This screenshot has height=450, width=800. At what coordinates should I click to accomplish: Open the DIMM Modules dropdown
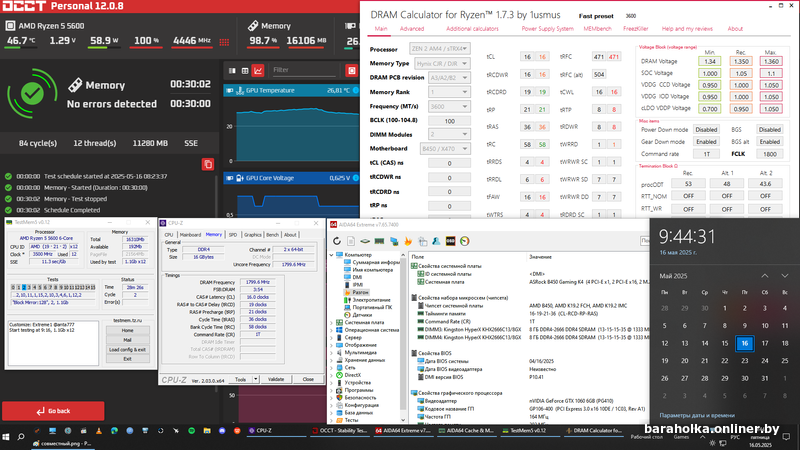pyautogui.click(x=449, y=134)
